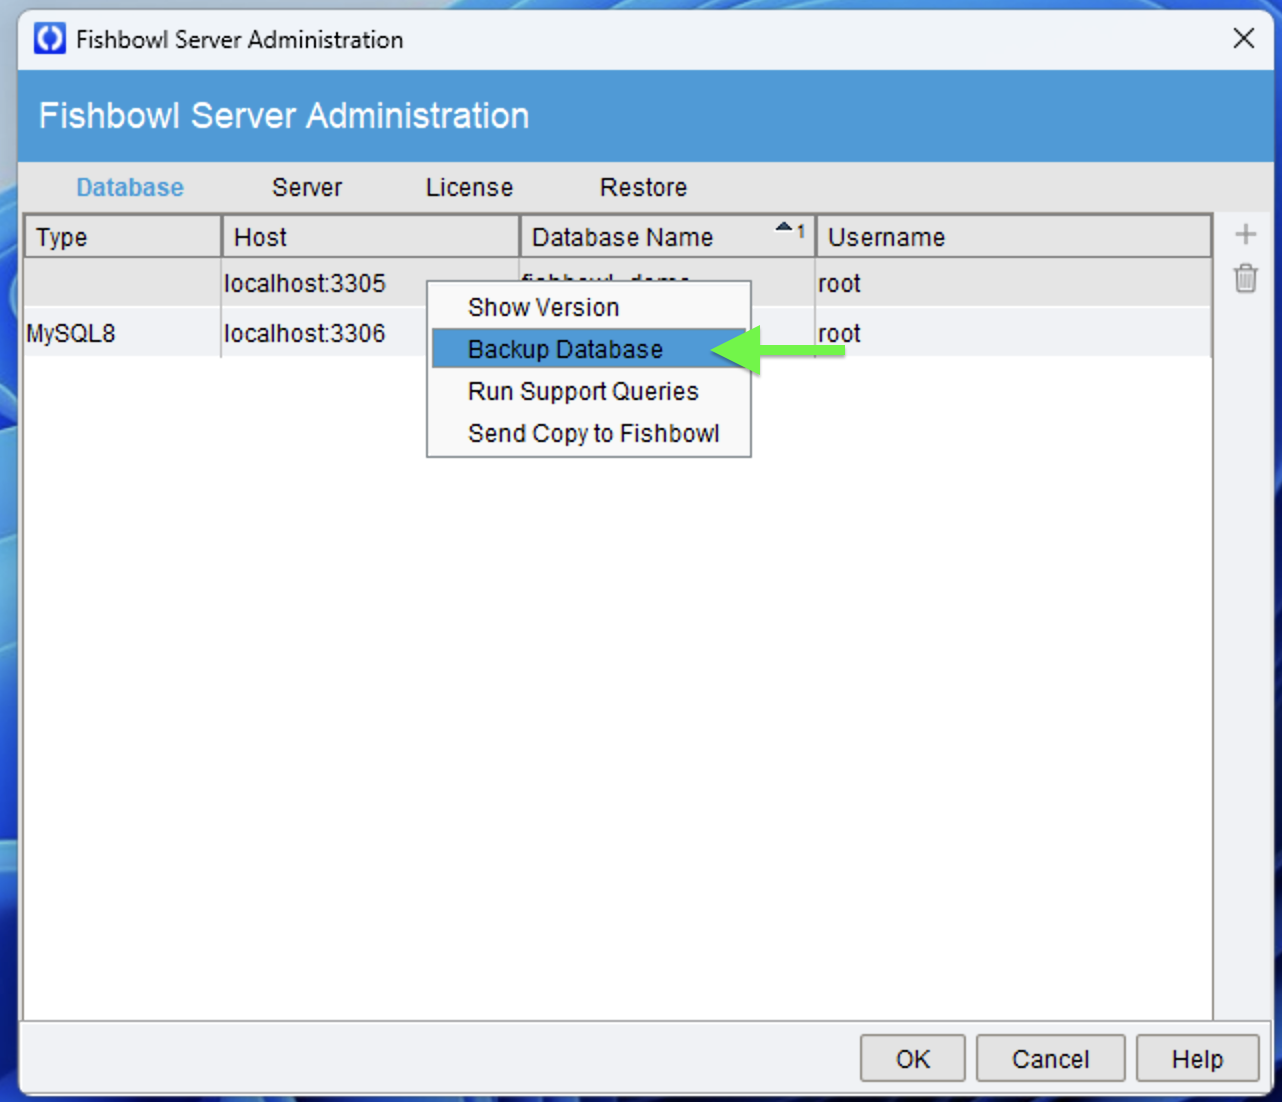Image resolution: width=1282 pixels, height=1102 pixels.
Task: Choose Show Version in the context menu
Action: (x=542, y=307)
